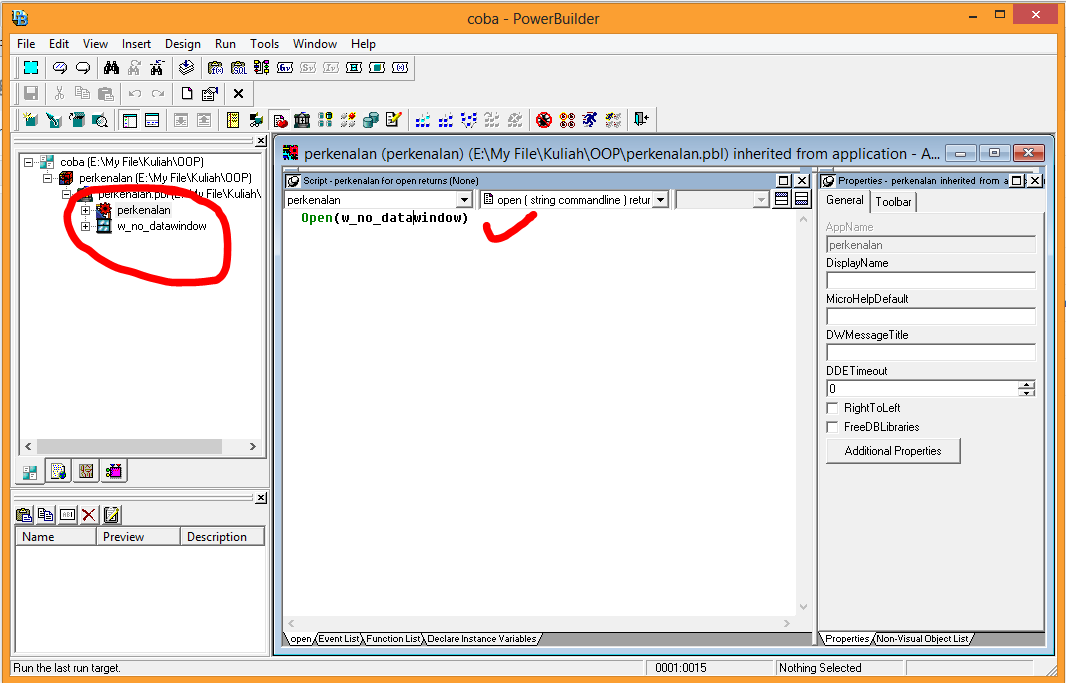Viewport: 1066px width, 683px height.
Task: Click the New document icon
Action: click(x=186, y=94)
